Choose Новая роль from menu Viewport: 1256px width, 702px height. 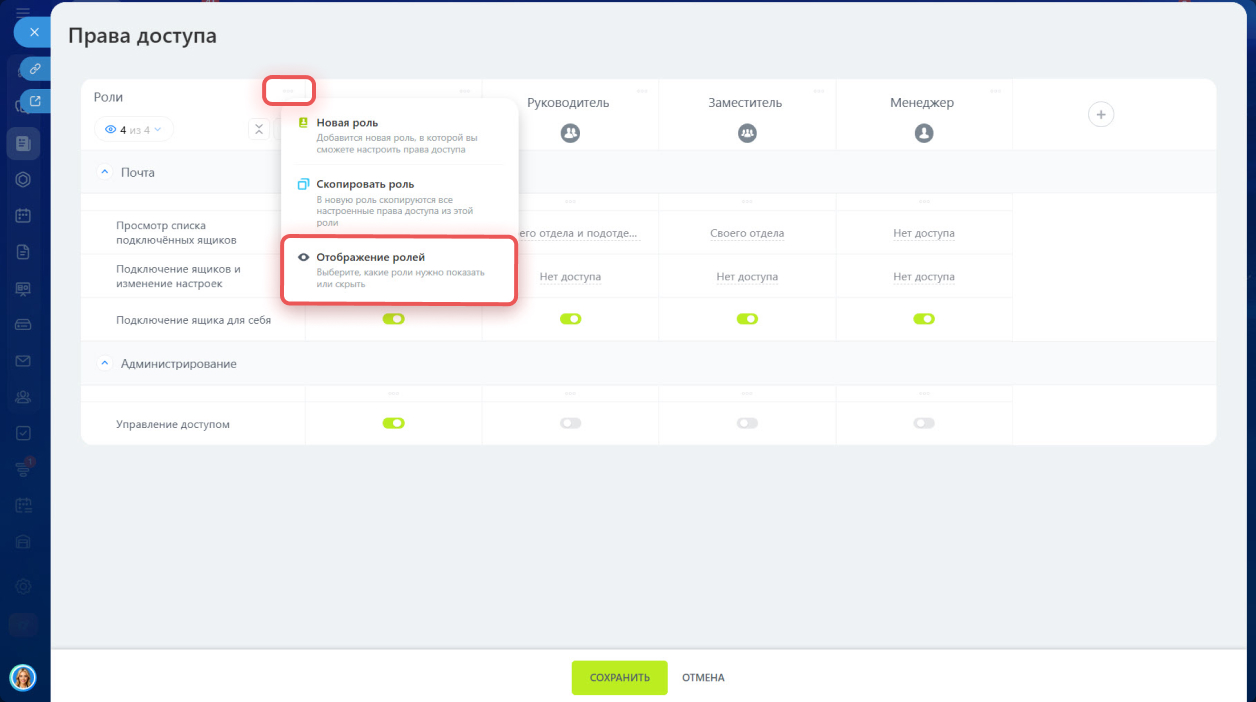(399, 135)
